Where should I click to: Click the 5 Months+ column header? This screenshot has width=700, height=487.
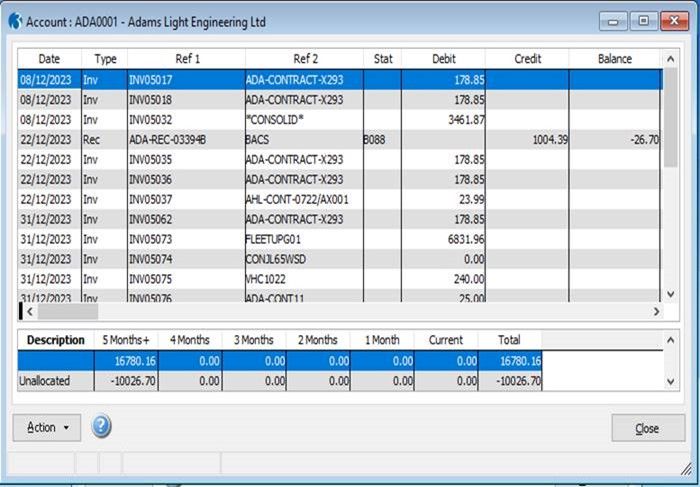[x=126, y=340]
